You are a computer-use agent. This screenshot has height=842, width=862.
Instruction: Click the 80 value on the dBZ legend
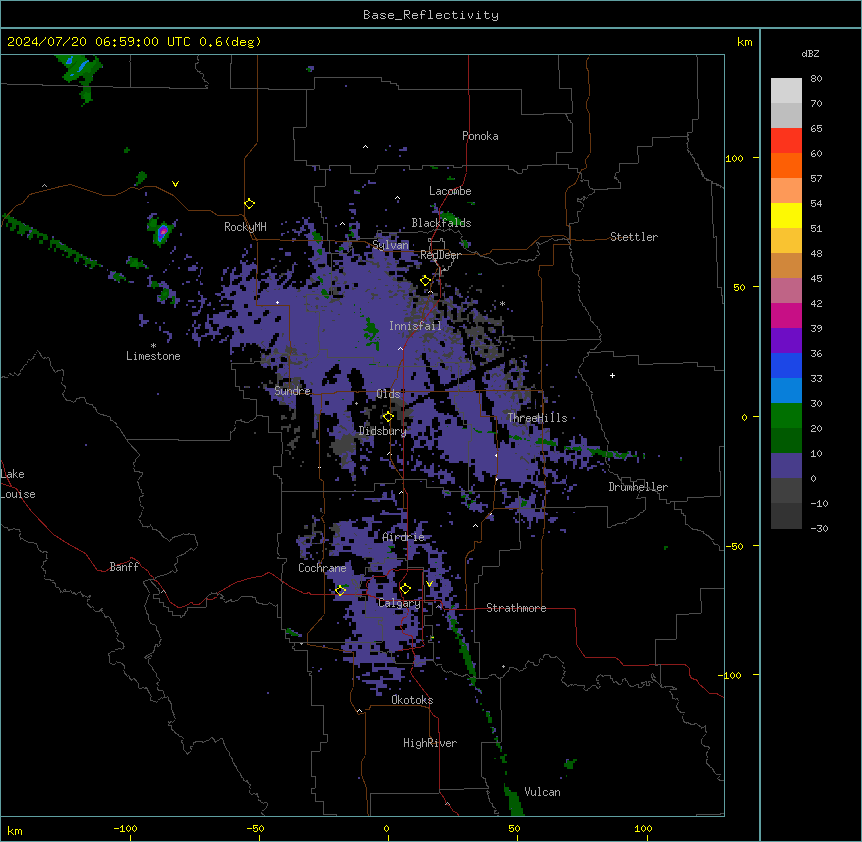click(816, 79)
